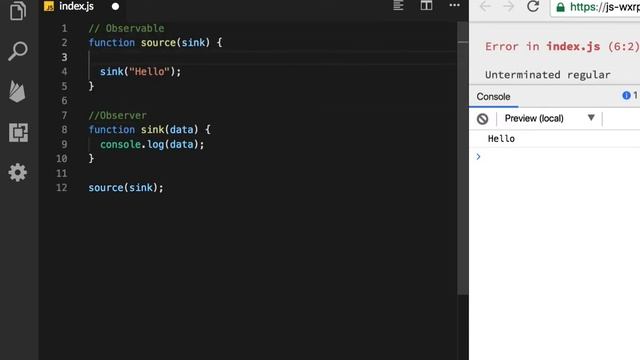640x360 pixels.
Task: Click the index.js link in error message
Action: [573, 47]
